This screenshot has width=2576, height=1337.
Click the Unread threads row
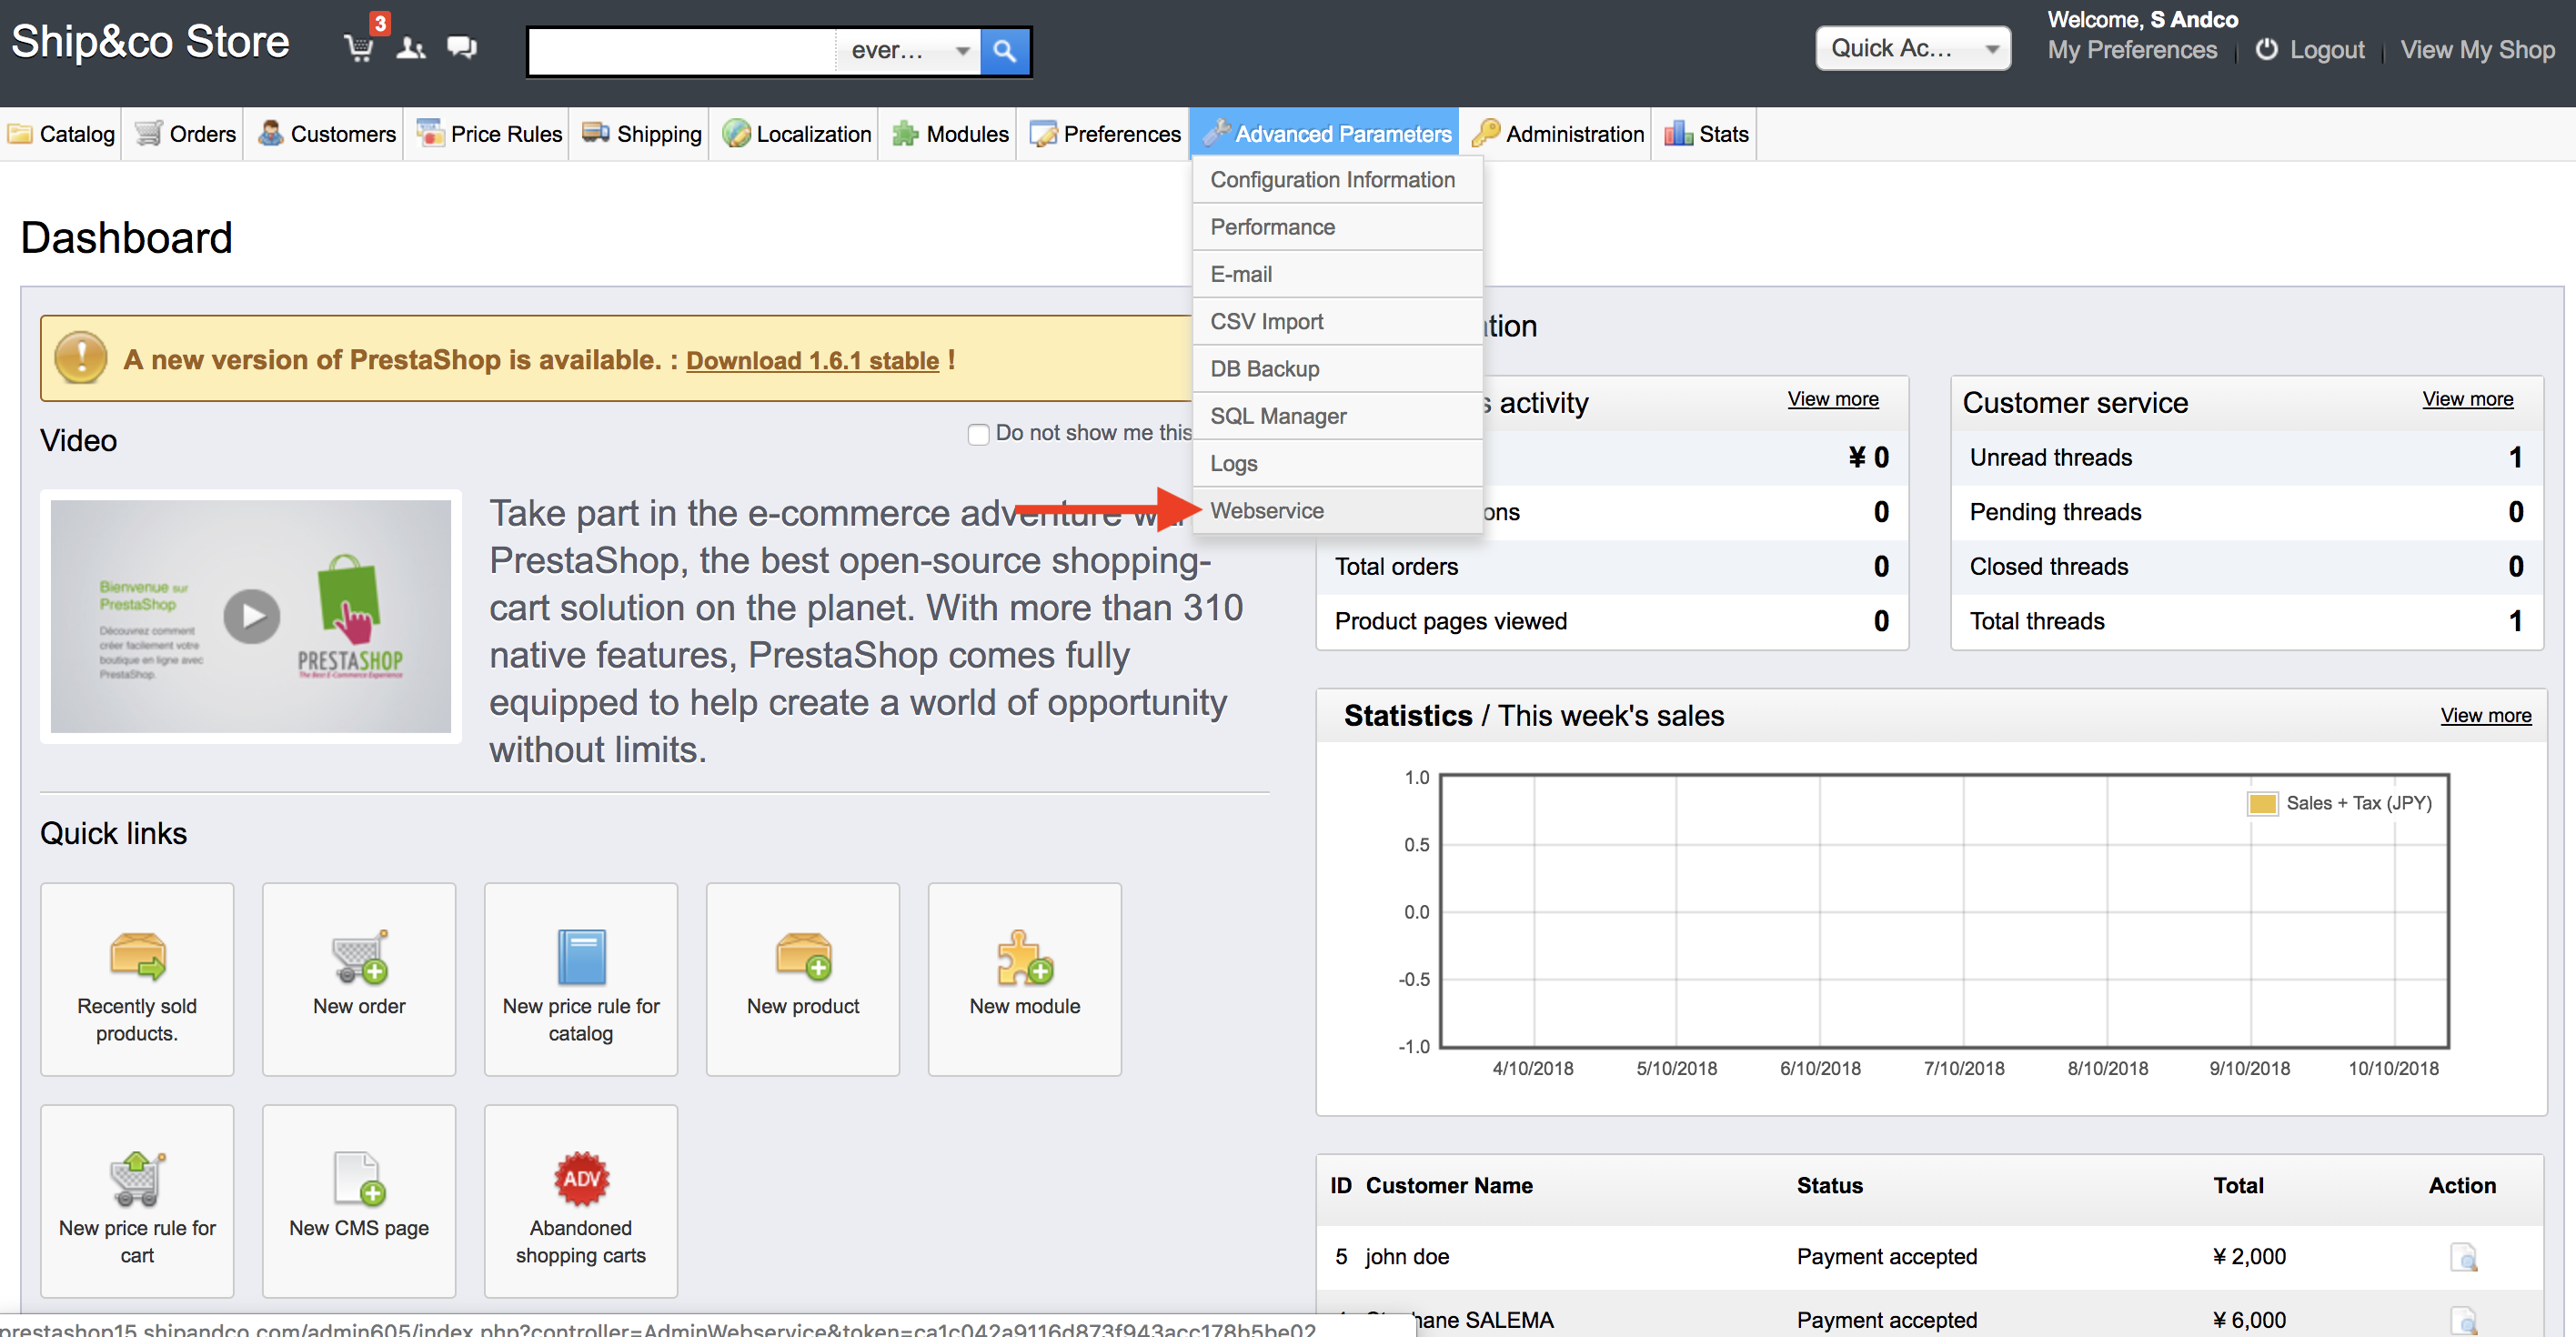click(2246, 458)
